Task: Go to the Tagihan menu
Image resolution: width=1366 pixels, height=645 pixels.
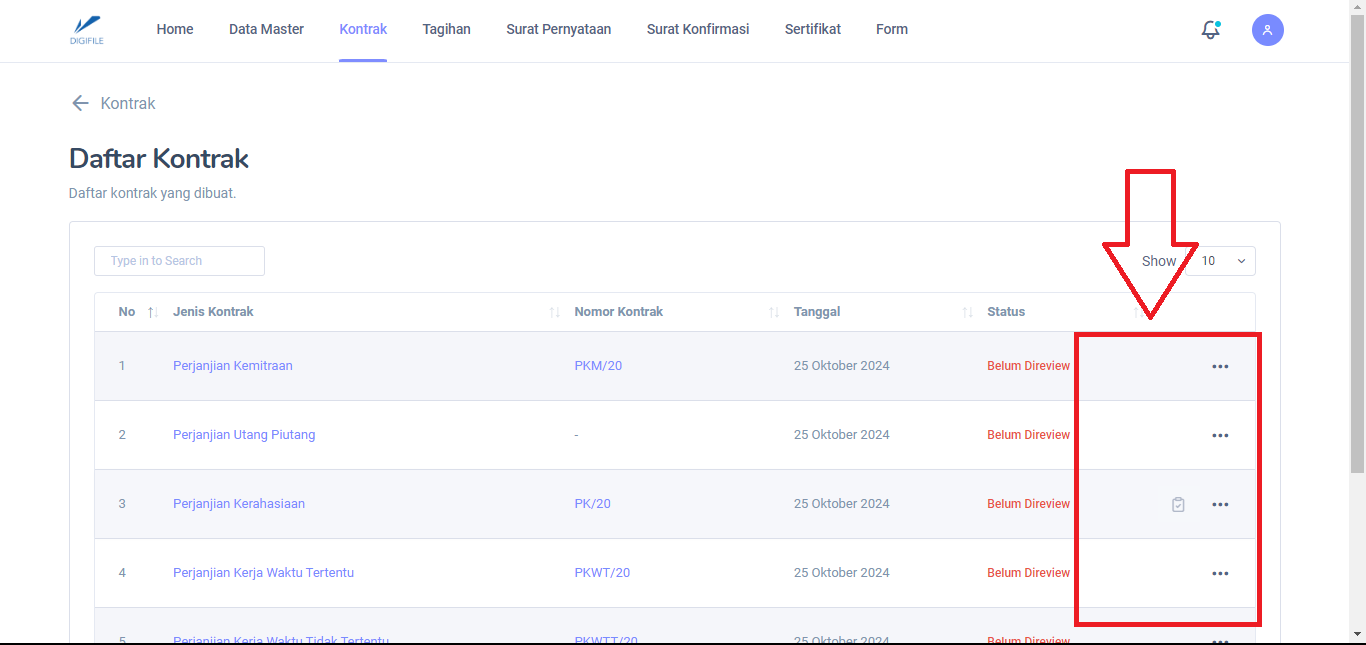Action: (x=446, y=29)
